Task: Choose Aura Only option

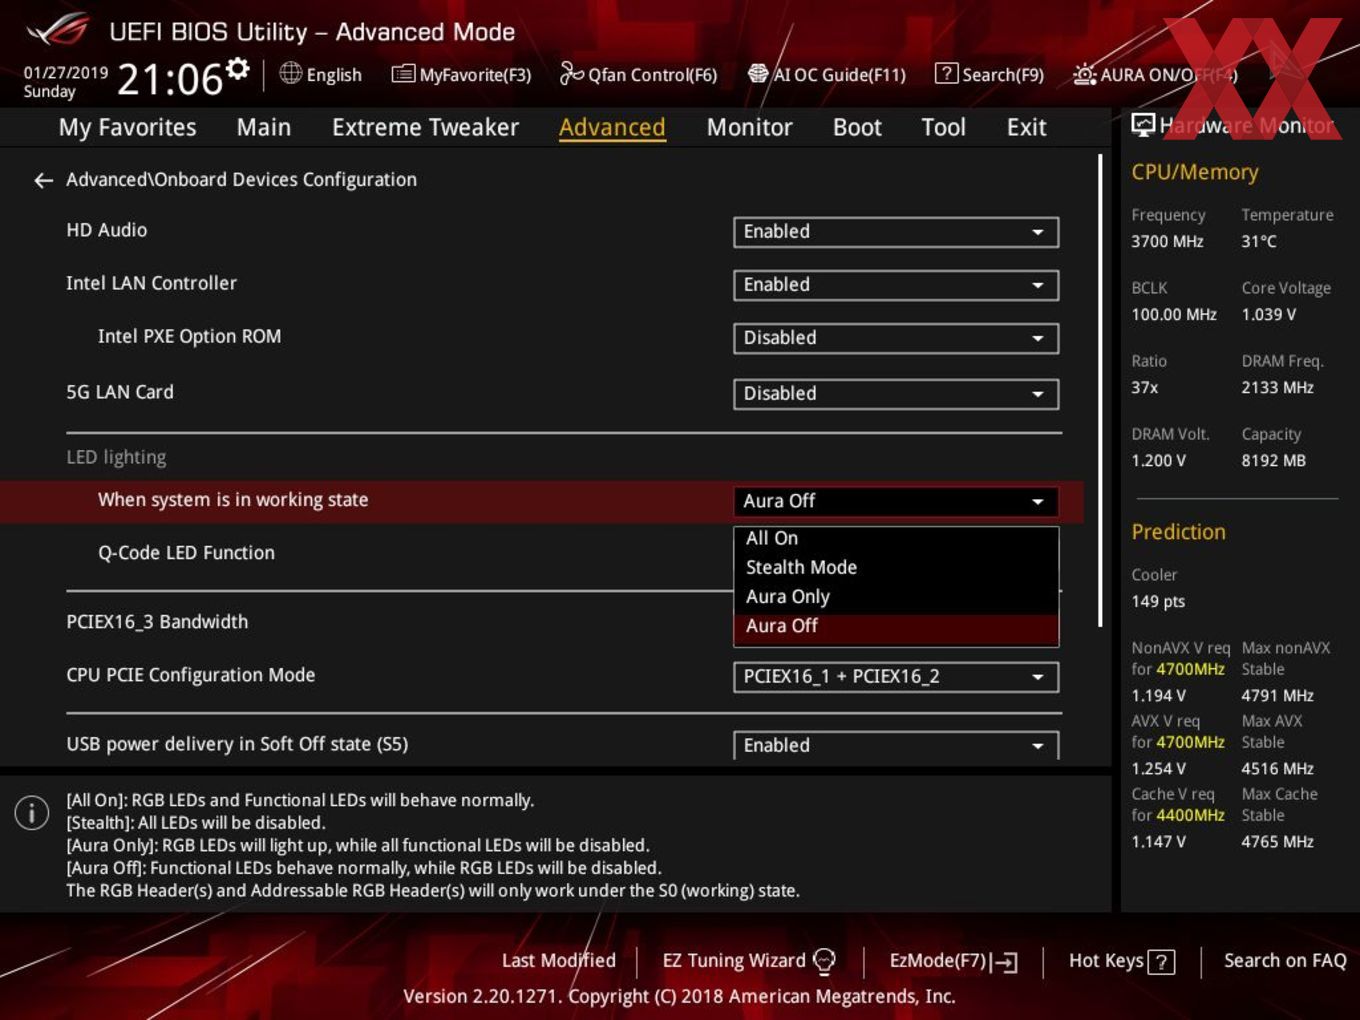Action: pyautogui.click(x=895, y=597)
